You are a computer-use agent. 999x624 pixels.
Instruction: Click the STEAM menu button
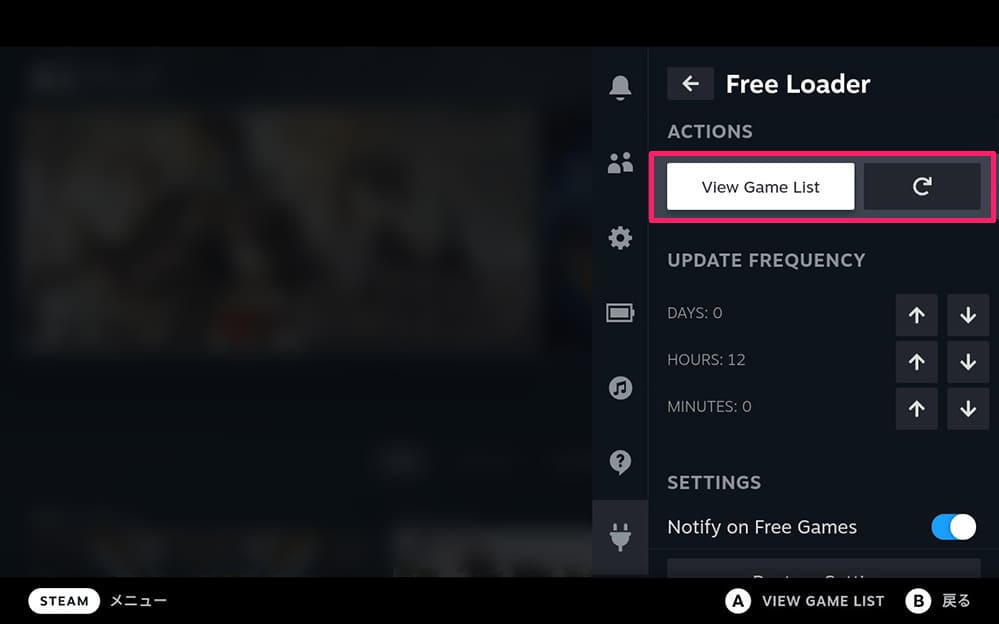(x=64, y=601)
